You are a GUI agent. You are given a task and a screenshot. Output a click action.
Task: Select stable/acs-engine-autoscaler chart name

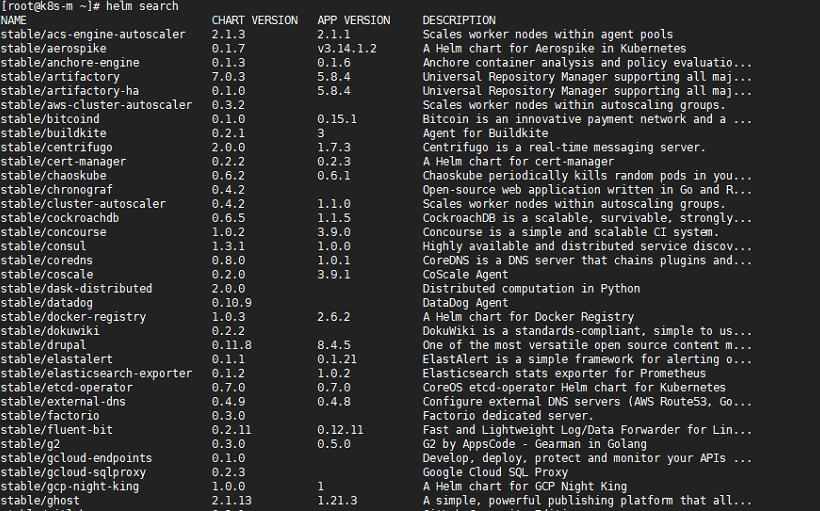coord(93,35)
